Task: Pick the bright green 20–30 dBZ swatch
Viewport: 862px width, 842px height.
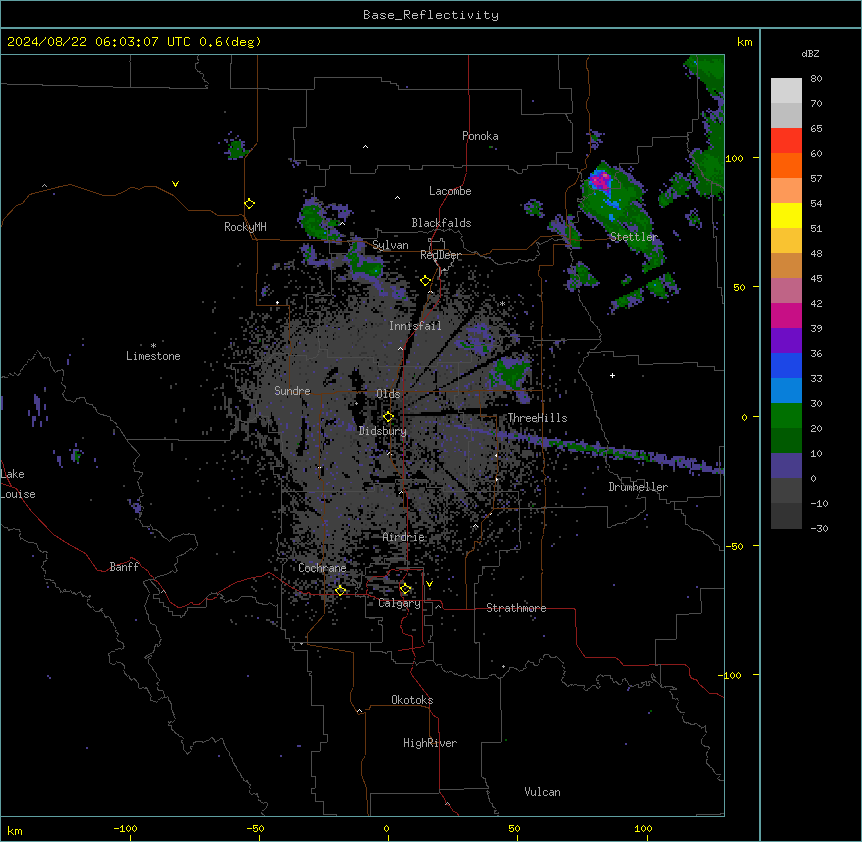Action: pos(786,416)
